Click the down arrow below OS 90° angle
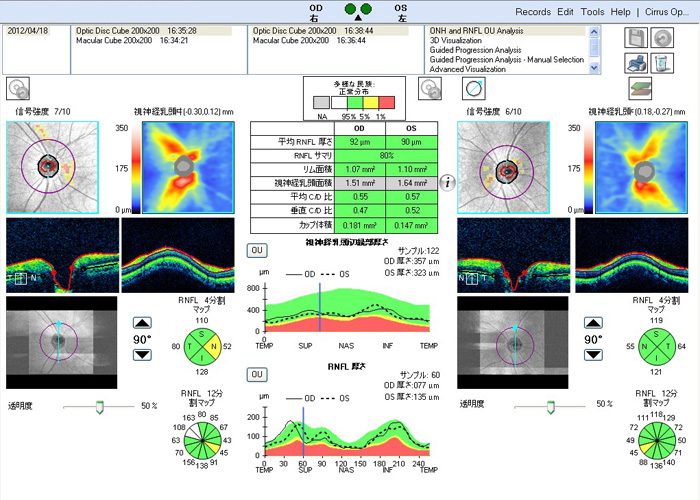The height and width of the screenshot is (500, 700). click(593, 355)
